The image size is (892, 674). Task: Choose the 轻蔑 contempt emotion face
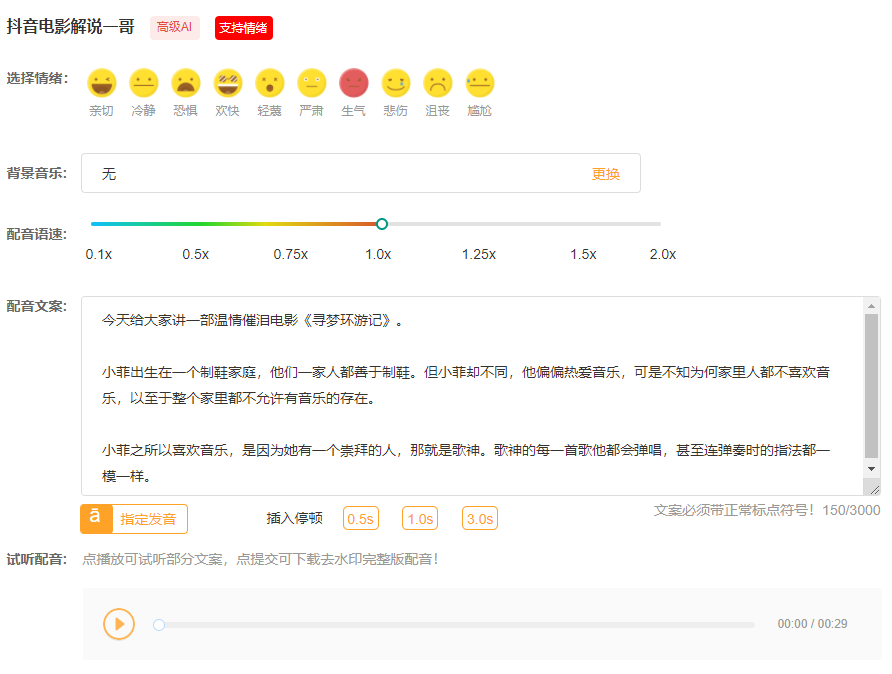coord(270,83)
